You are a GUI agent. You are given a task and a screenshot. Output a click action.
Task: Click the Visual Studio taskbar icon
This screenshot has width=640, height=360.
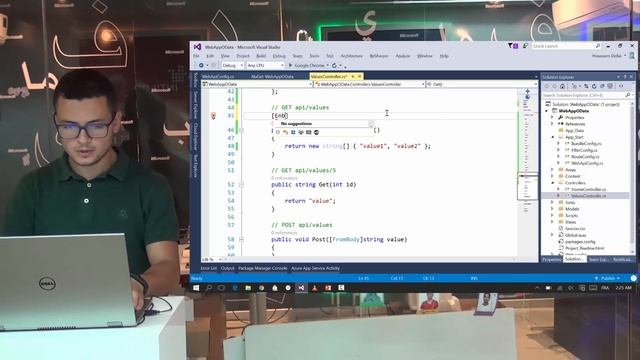click(x=301, y=288)
